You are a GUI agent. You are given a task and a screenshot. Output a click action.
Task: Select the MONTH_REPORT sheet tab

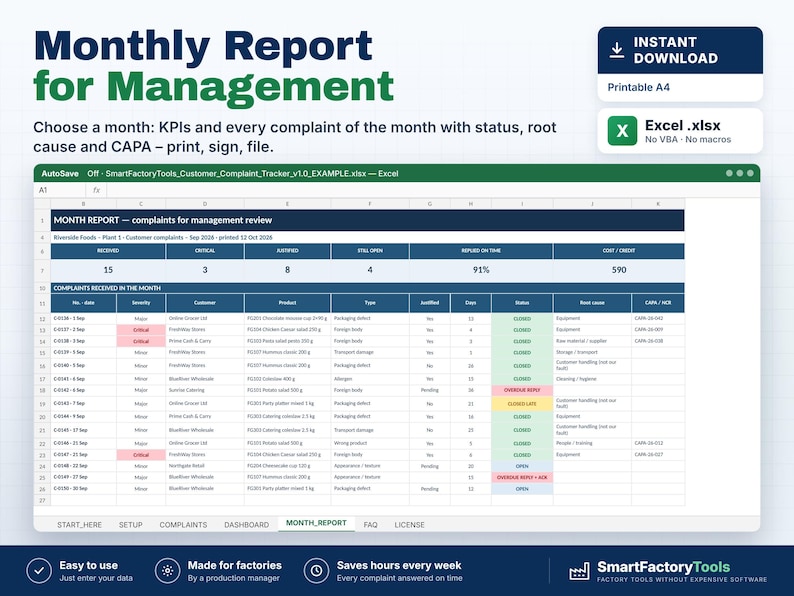pos(316,523)
